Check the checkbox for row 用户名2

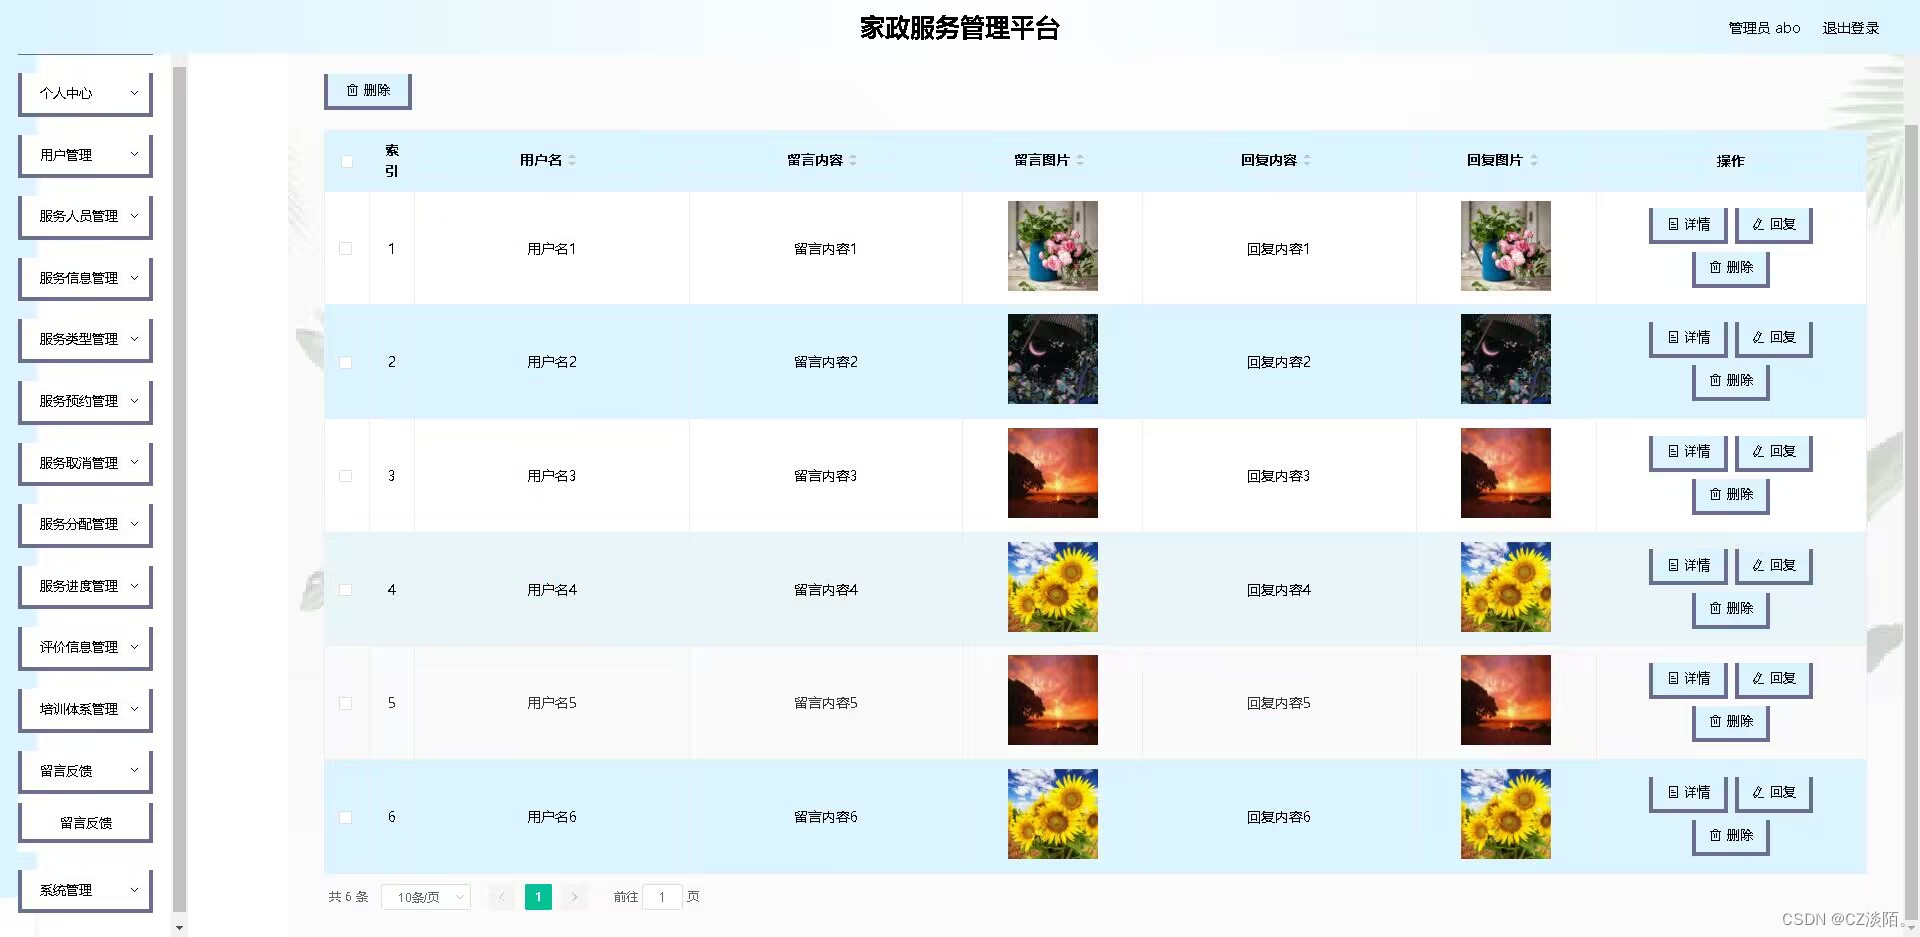[346, 362]
